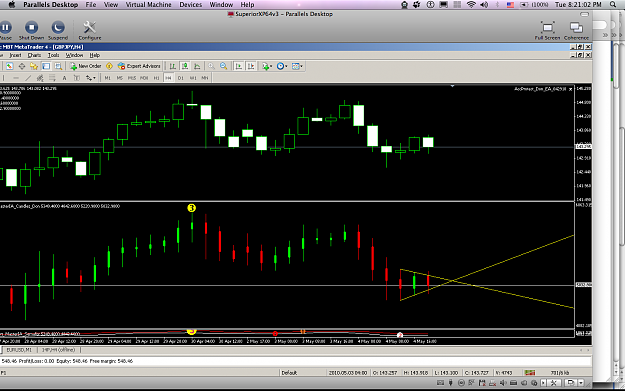Click the Wi-Fi icon in macOS menu bar
The image size is (625, 391).
point(471,5)
